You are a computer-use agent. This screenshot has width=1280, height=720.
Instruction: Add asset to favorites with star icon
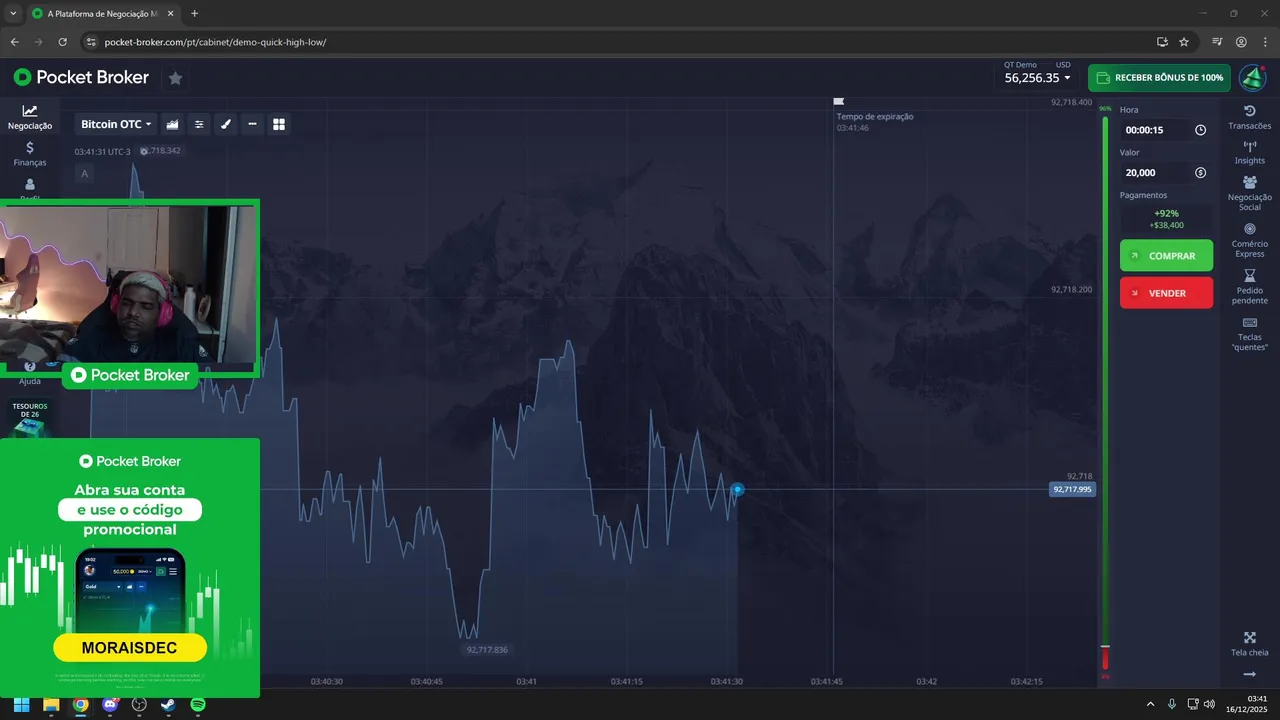point(175,78)
